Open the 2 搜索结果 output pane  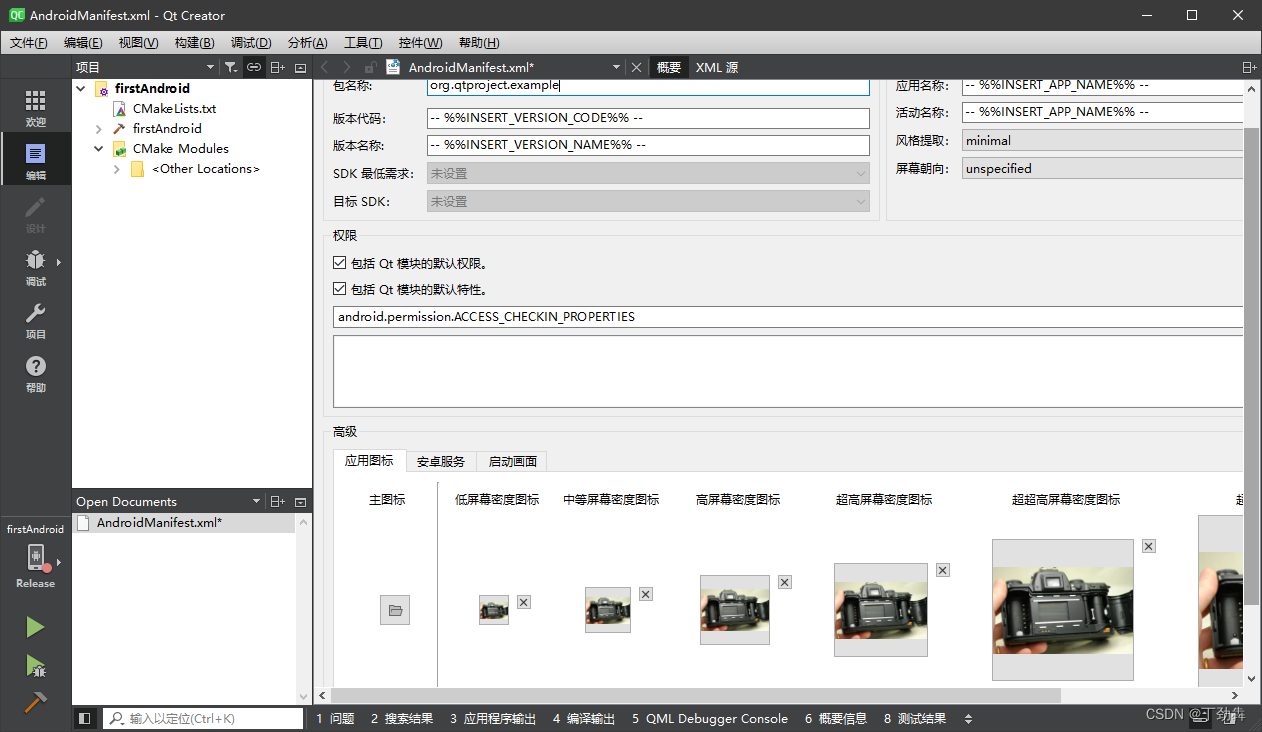coord(402,718)
